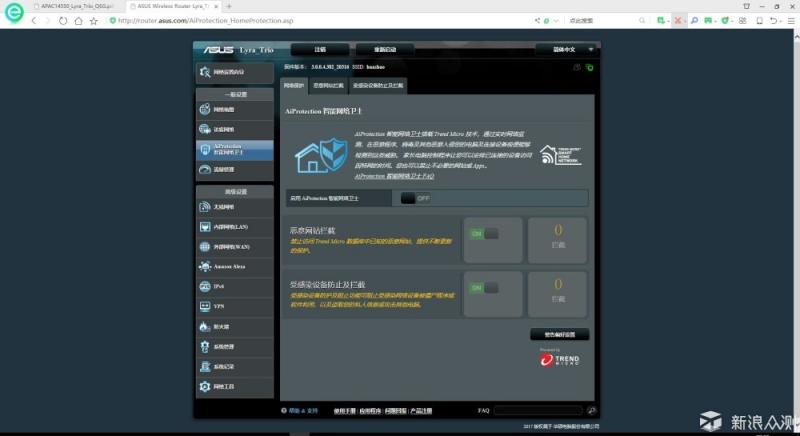
Task: Click the browser screenshot capture icon
Action: point(661,20)
